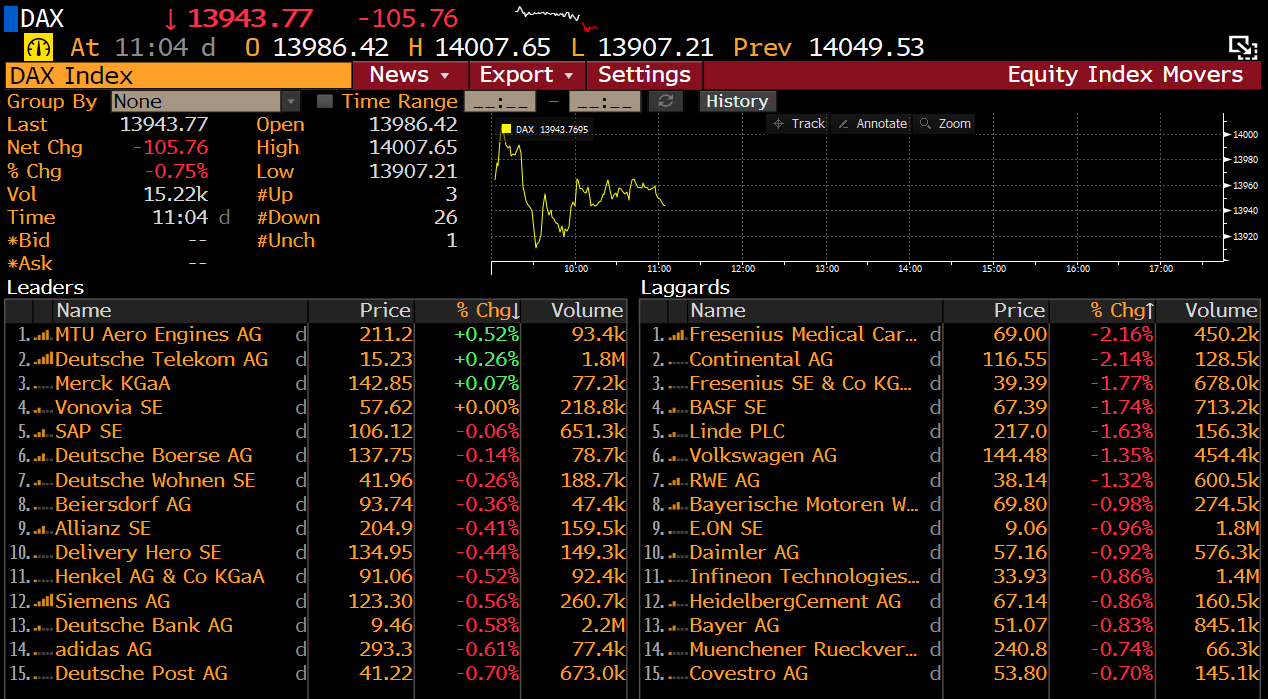Select RWE AG in Laggards
Viewport: 1268px width, 699px height.
950,480
